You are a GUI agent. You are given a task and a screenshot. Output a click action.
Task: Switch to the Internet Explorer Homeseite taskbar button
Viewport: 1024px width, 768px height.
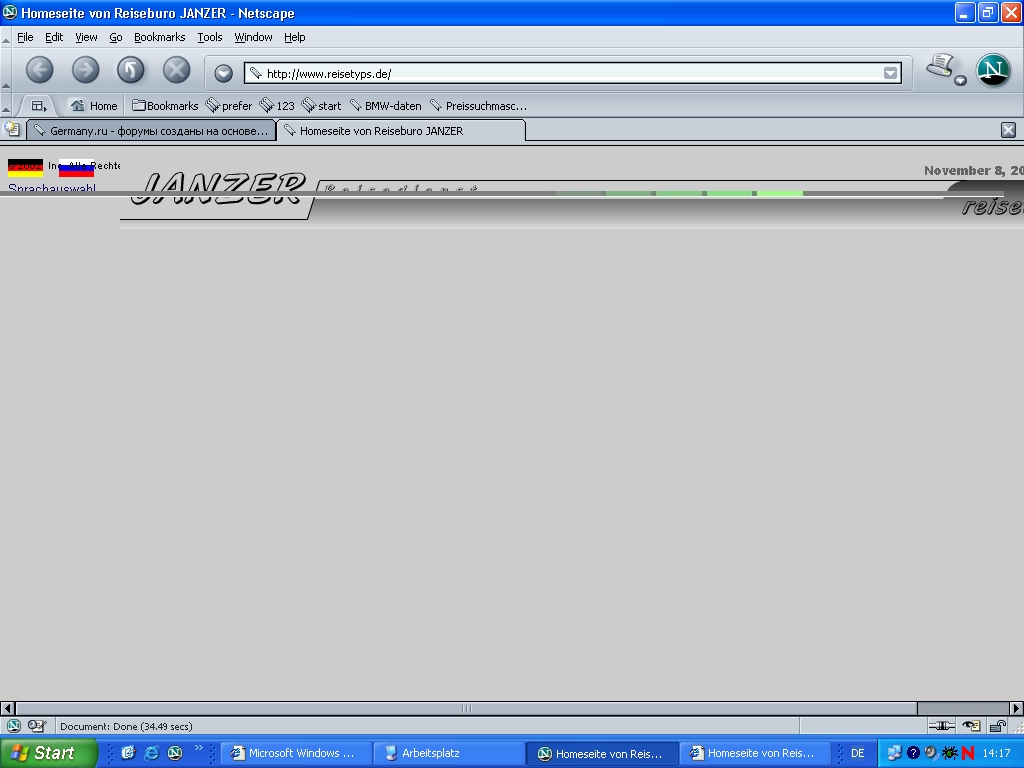tap(756, 753)
